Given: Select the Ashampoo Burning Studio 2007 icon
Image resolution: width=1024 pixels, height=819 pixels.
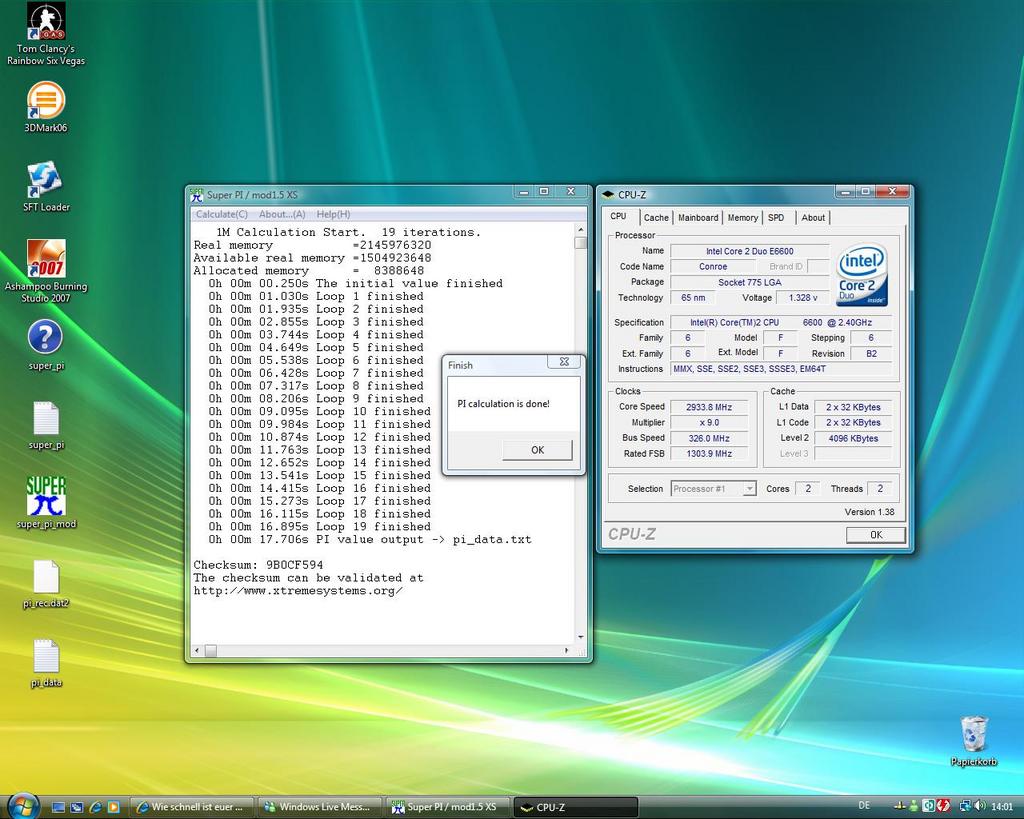Looking at the screenshot, I should pos(46,270).
